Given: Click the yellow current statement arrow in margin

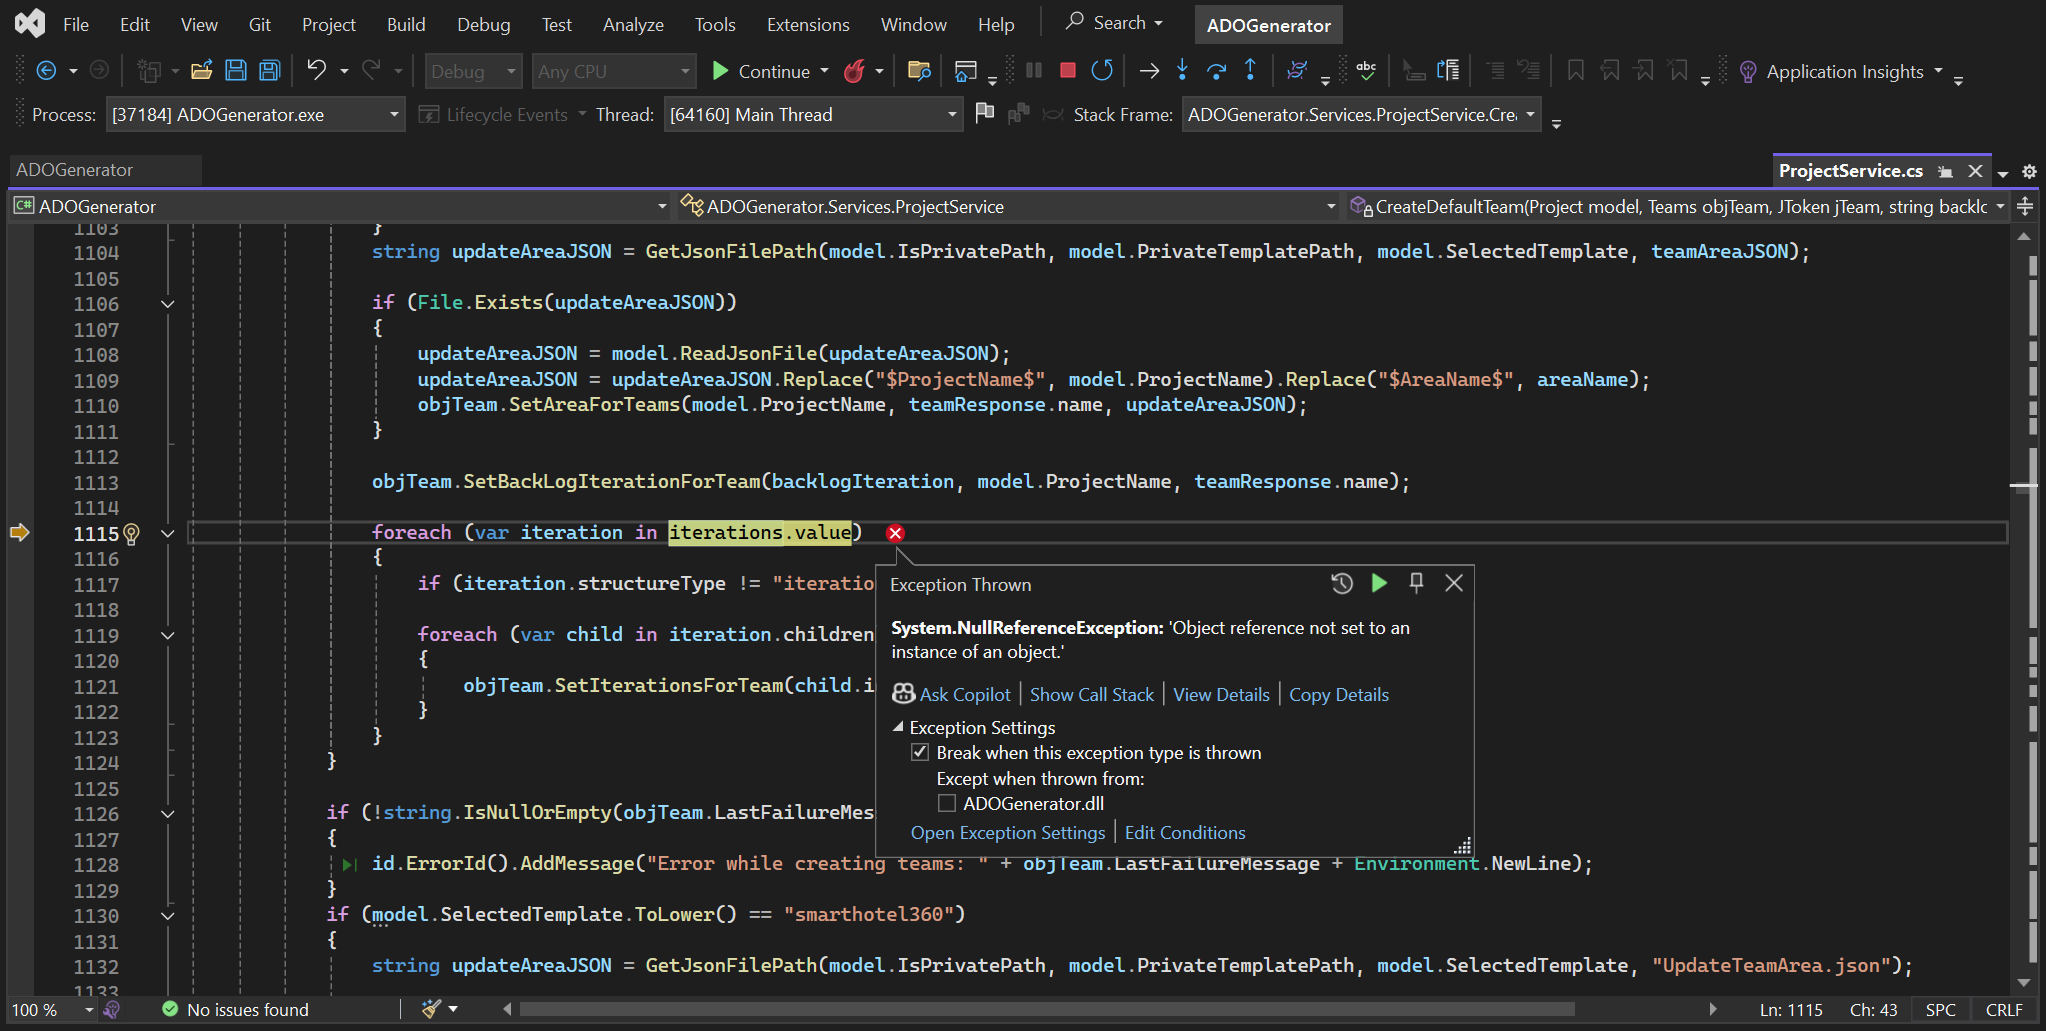Looking at the screenshot, I should click(20, 532).
